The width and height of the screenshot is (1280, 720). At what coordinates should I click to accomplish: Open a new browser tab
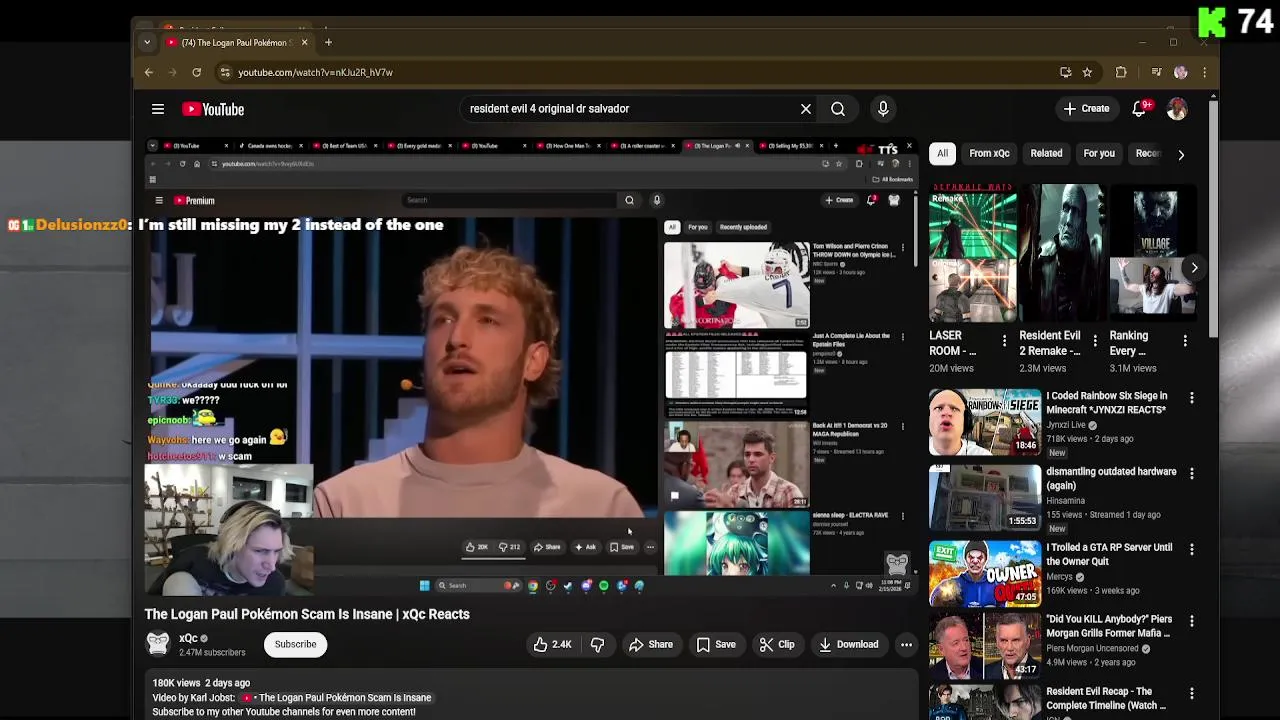pyautogui.click(x=328, y=42)
